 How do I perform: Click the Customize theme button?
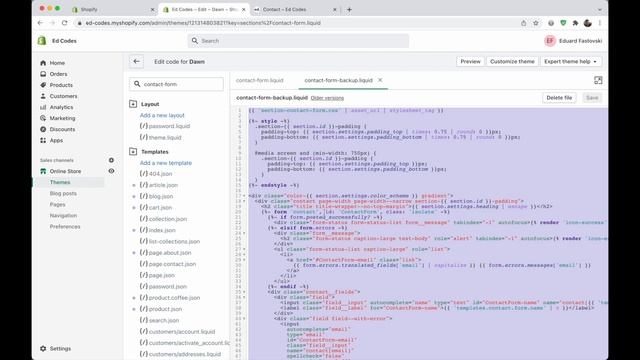(512, 62)
